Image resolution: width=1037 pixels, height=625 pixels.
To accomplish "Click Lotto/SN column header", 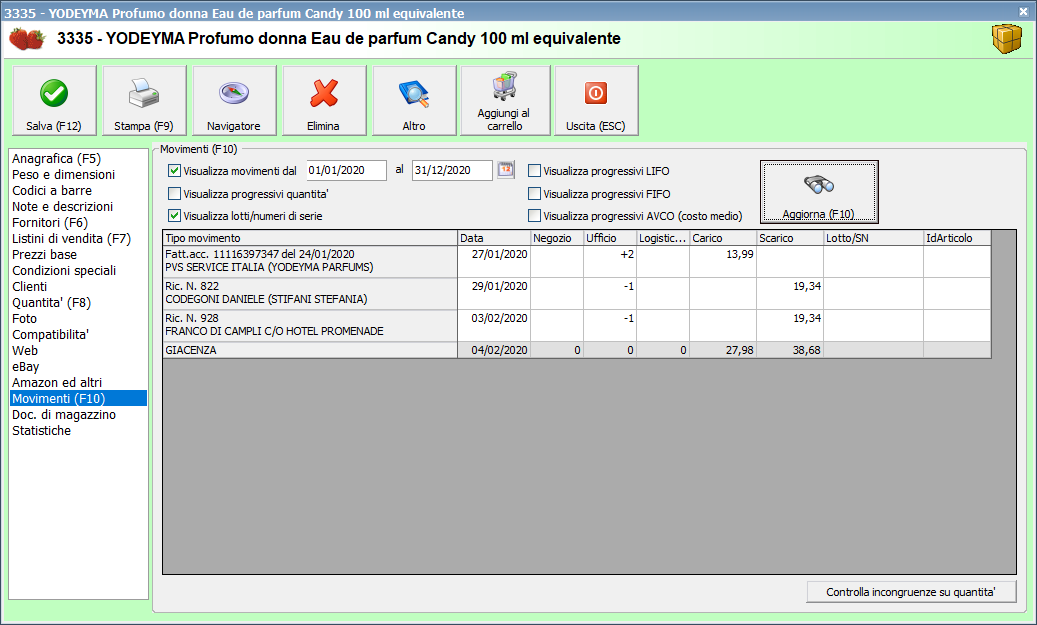I will [873, 238].
